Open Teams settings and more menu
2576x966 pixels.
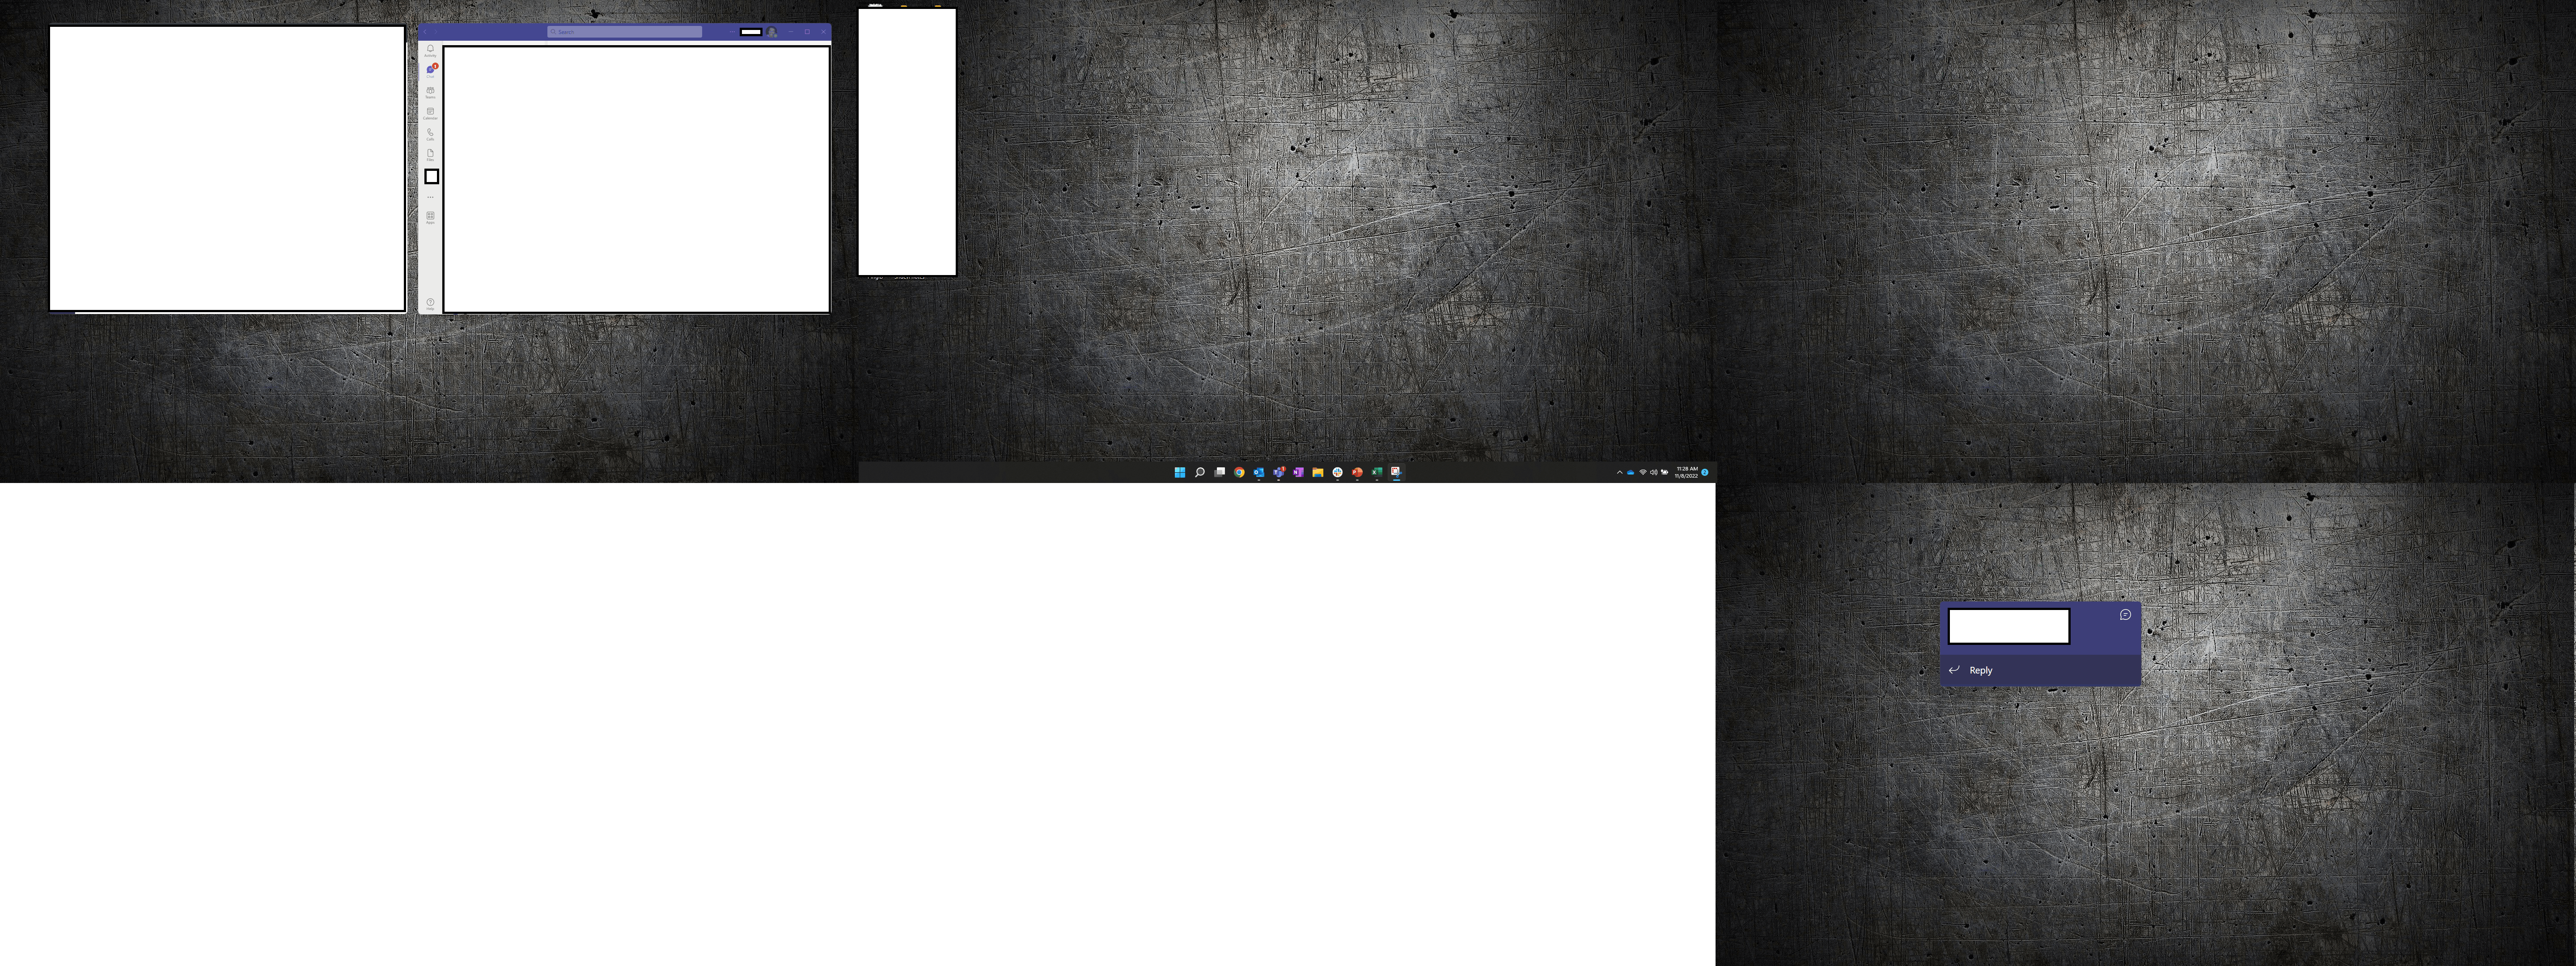[732, 32]
